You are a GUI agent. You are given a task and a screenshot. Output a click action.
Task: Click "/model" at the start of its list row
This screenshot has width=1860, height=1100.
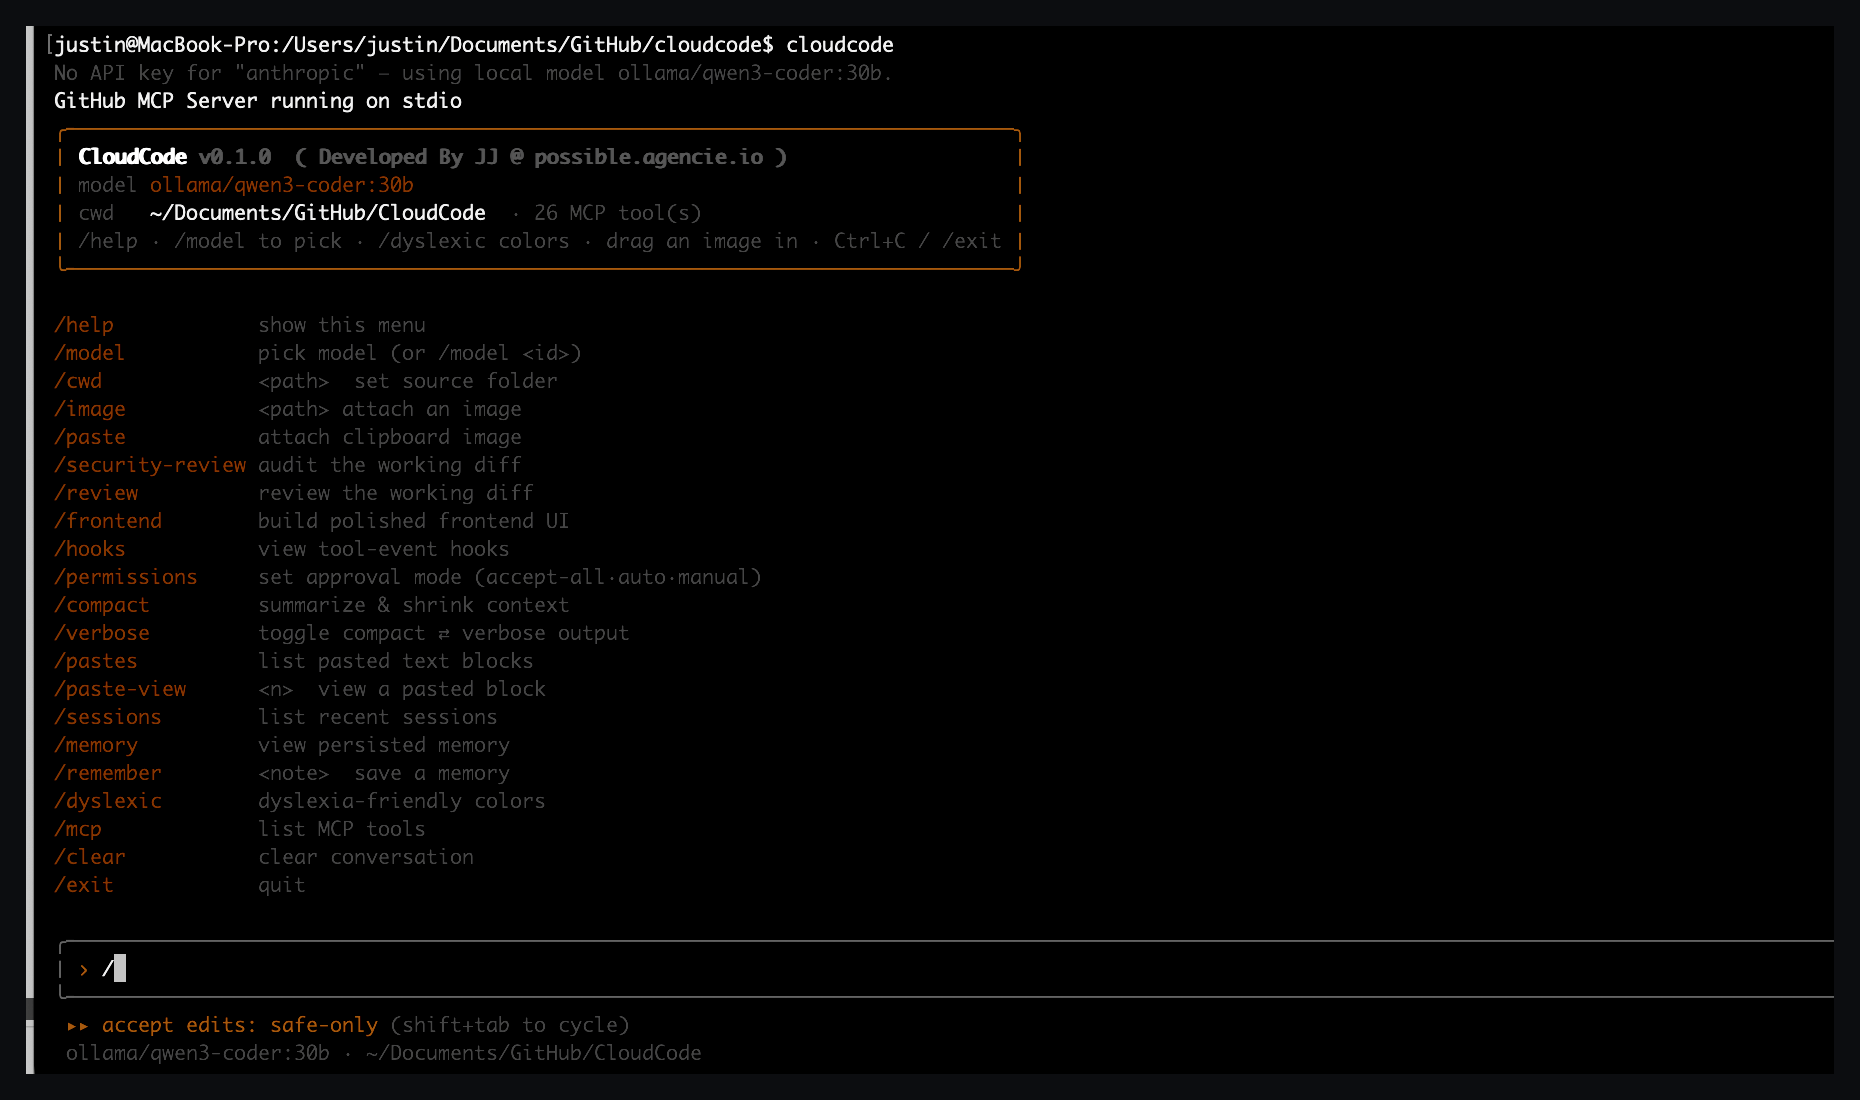pos(90,353)
